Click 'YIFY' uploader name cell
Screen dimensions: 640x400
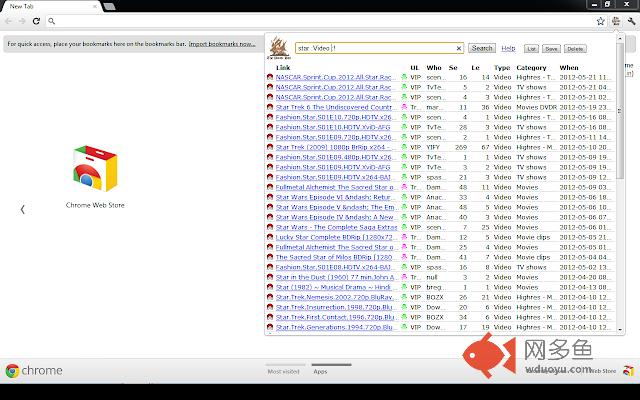[x=433, y=147]
